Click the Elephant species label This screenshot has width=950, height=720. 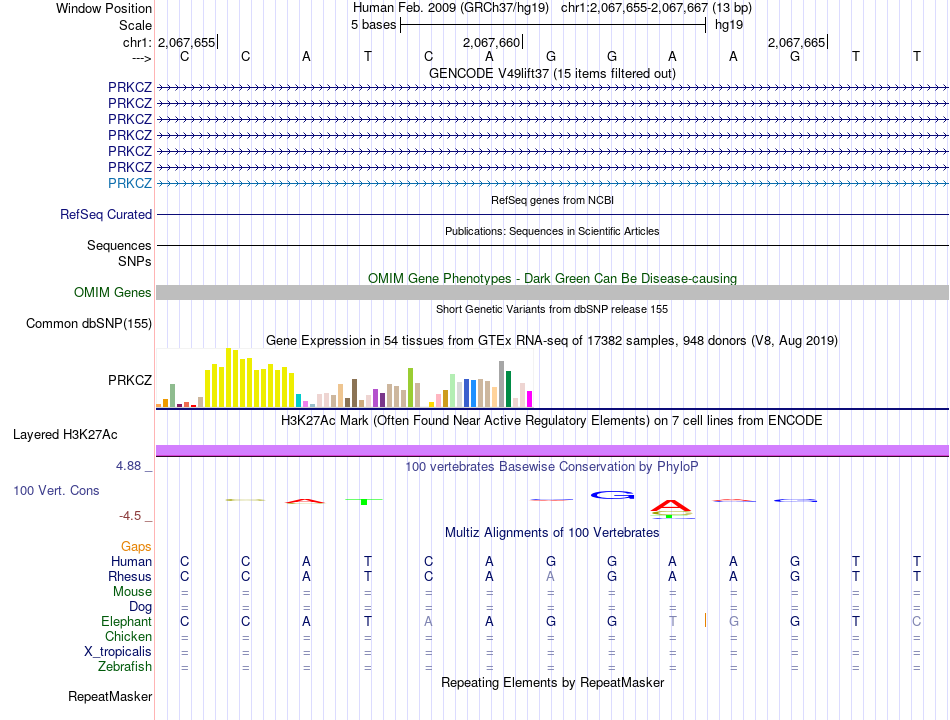[x=126, y=622]
